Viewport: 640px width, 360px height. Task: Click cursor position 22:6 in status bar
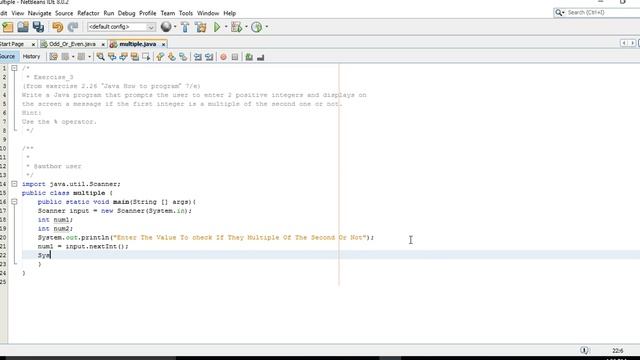(618, 351)
